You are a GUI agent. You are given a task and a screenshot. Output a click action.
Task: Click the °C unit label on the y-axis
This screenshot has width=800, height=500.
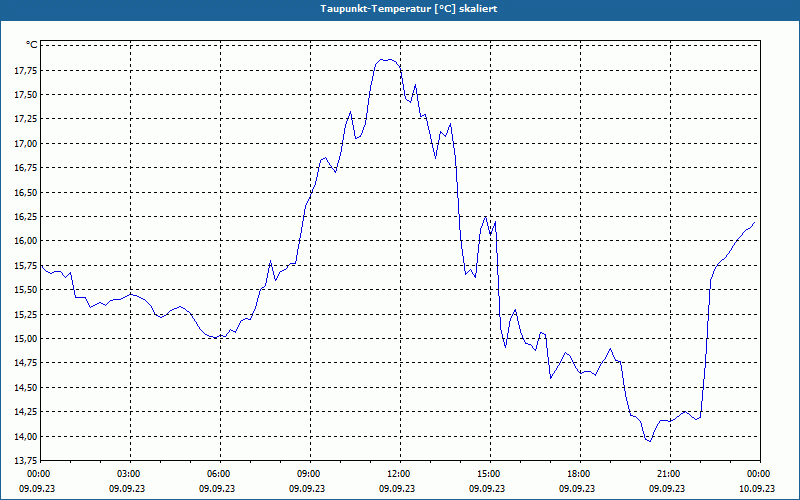32,45
